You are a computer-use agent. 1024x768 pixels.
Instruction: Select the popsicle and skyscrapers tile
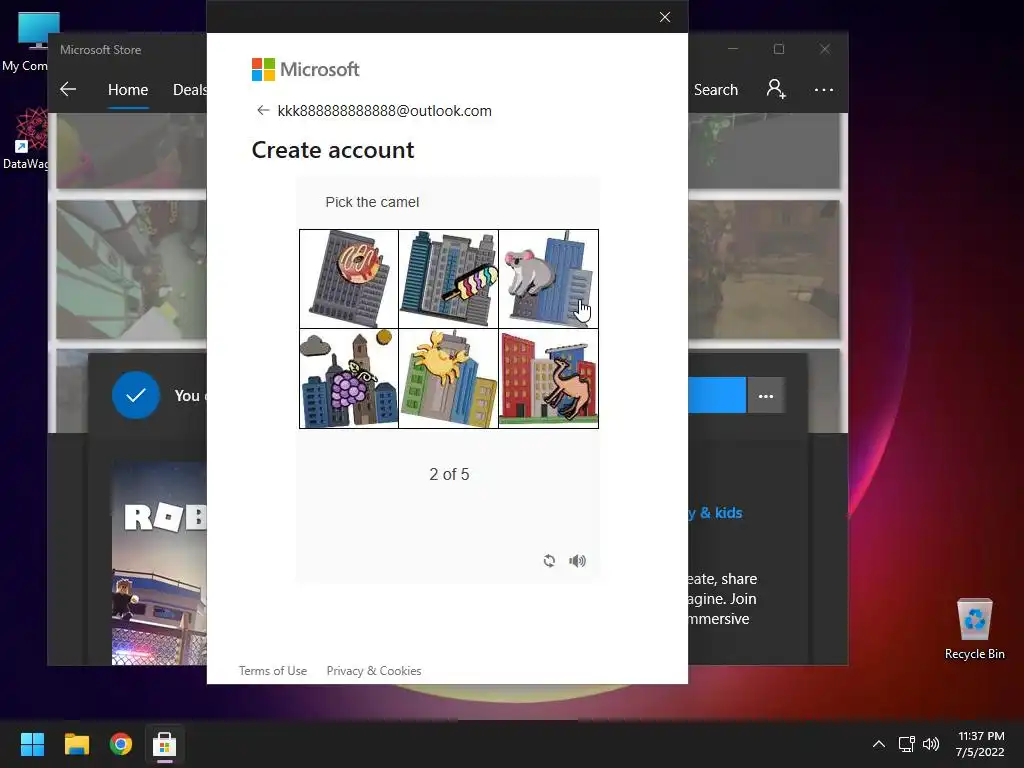coord(449,279)
